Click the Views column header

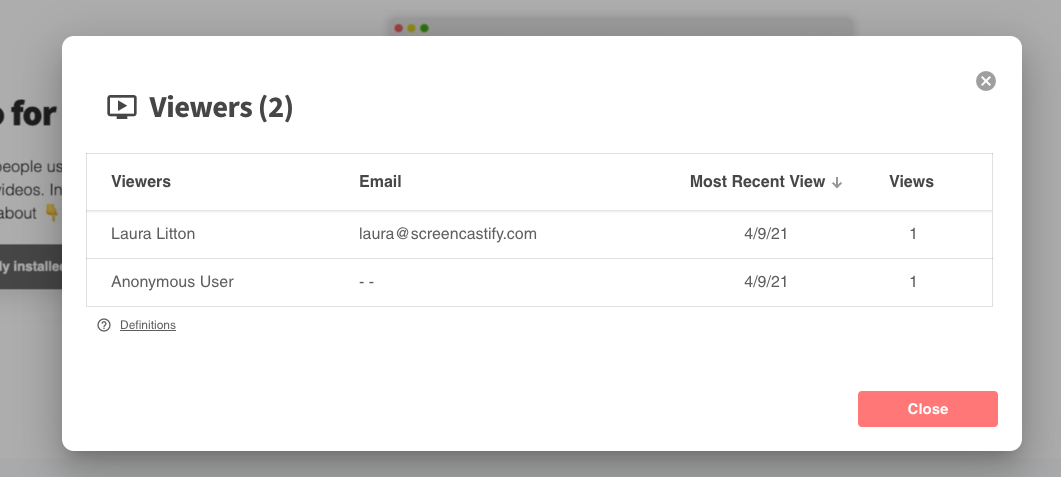(x=911, y=182)
